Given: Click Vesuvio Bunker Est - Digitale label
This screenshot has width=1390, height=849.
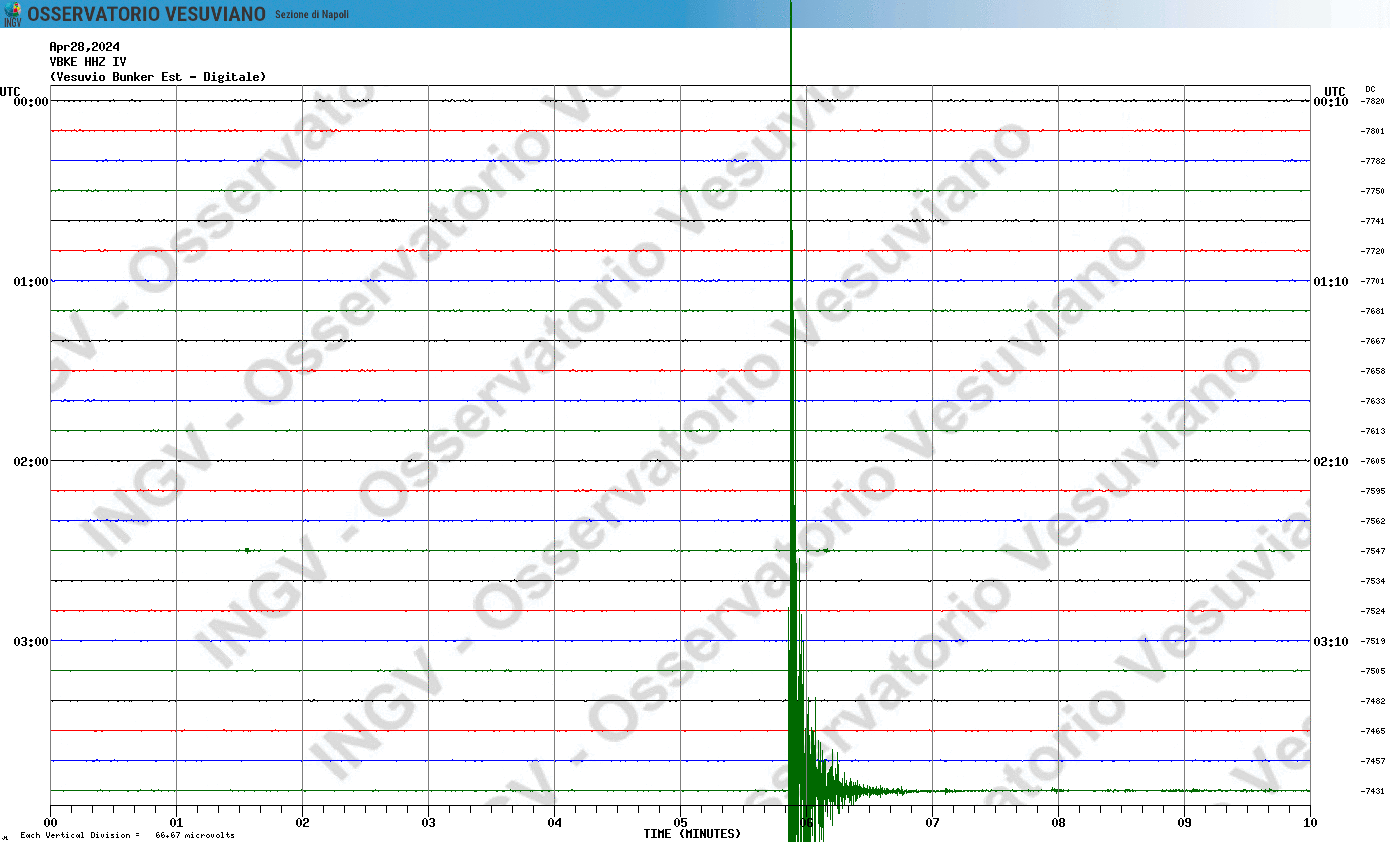Looking at the screenshot, I should pos(158,77).
